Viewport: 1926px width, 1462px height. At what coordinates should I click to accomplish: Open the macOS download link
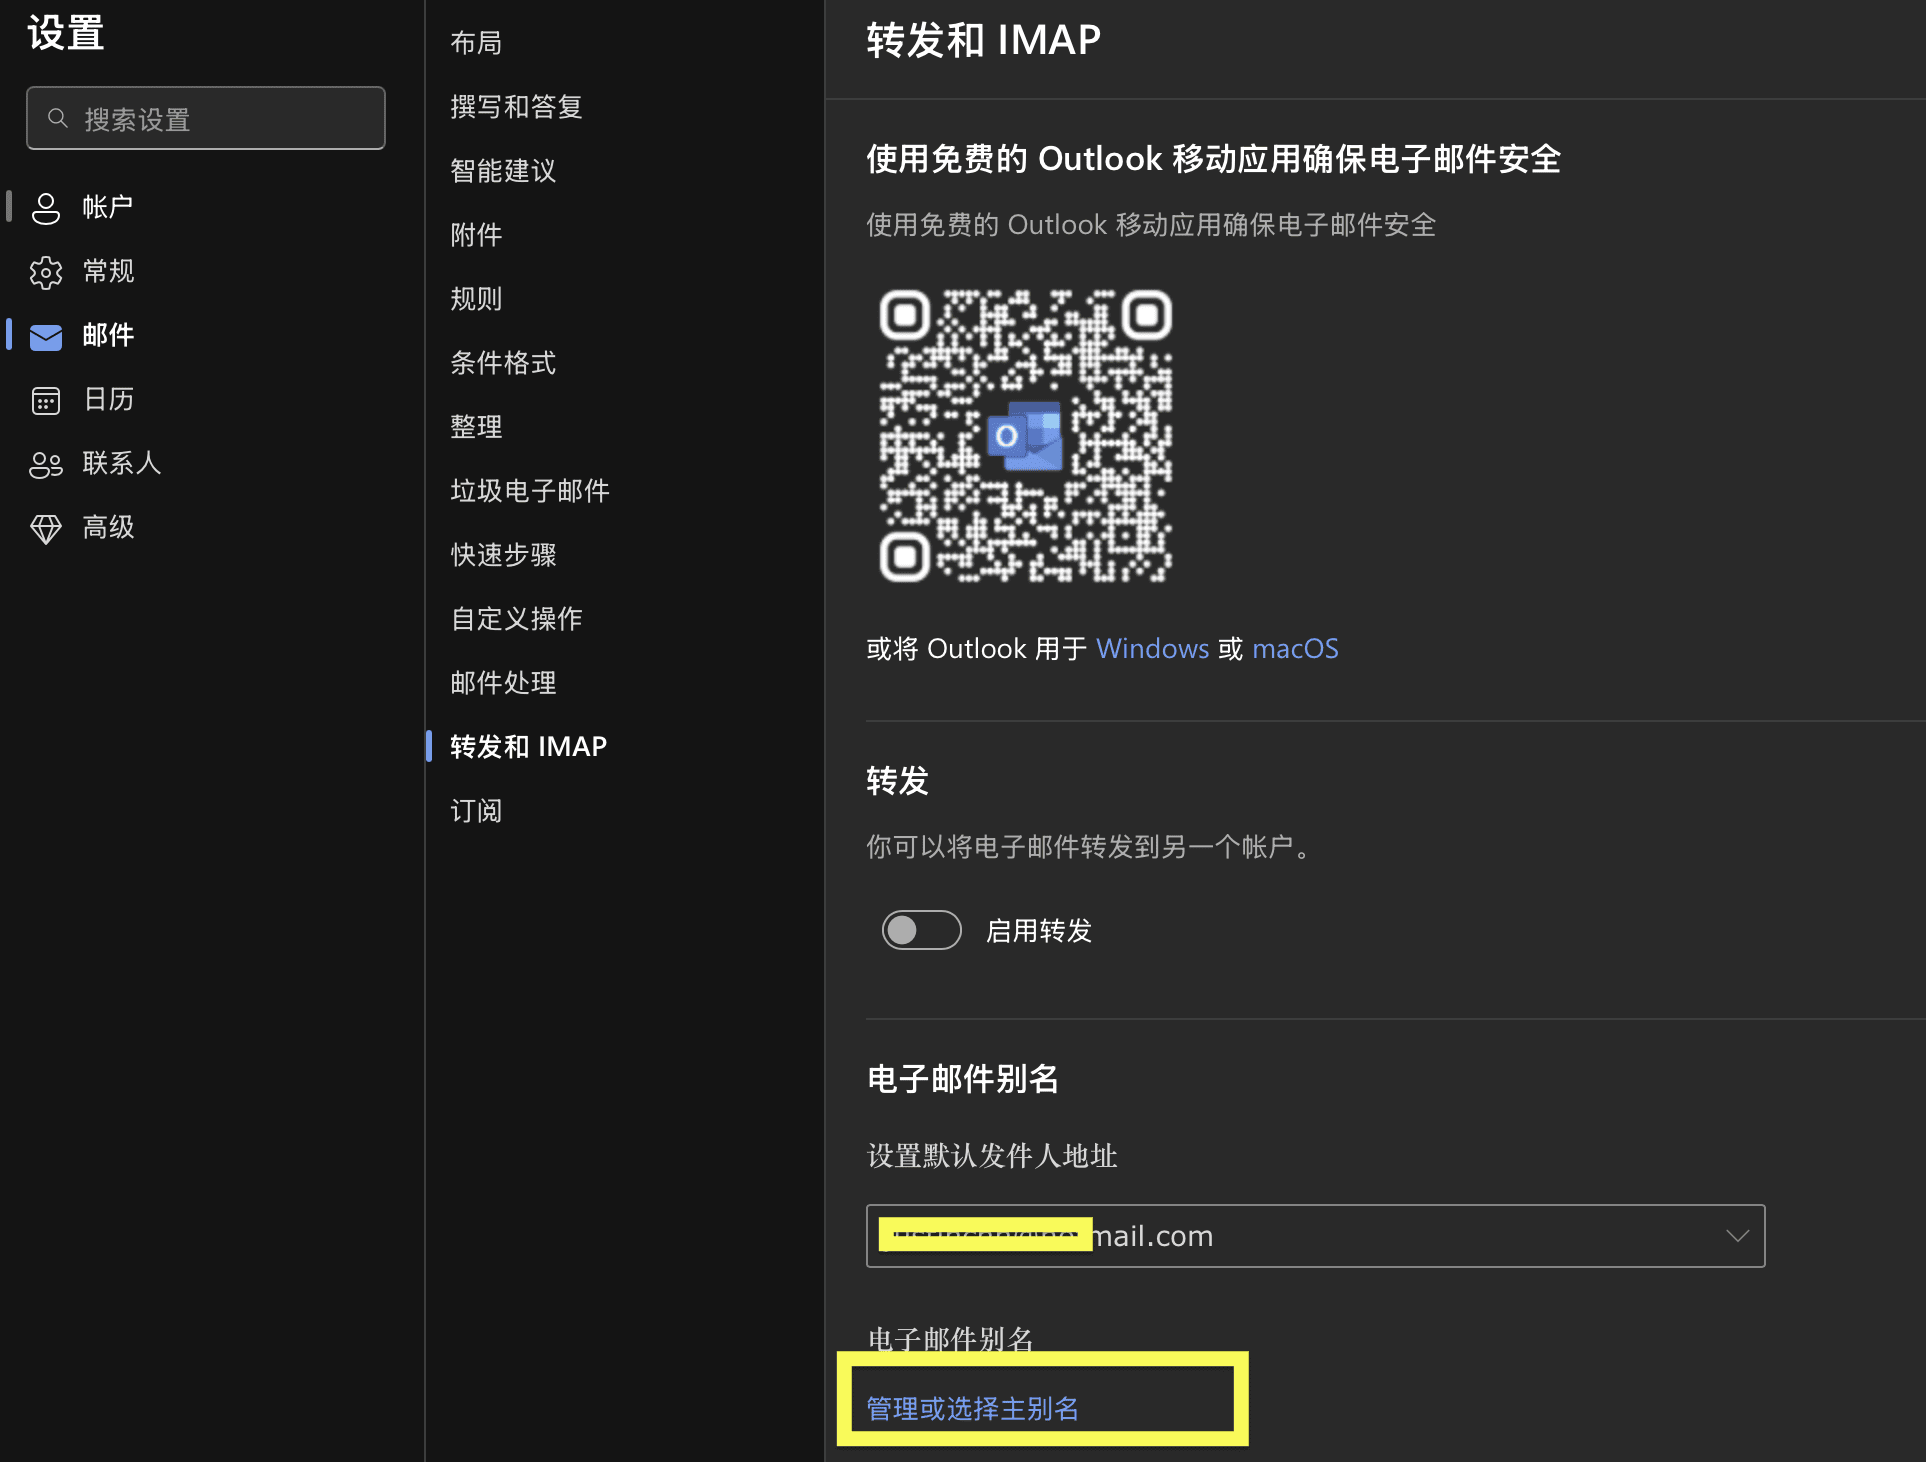click(1294, 649)
